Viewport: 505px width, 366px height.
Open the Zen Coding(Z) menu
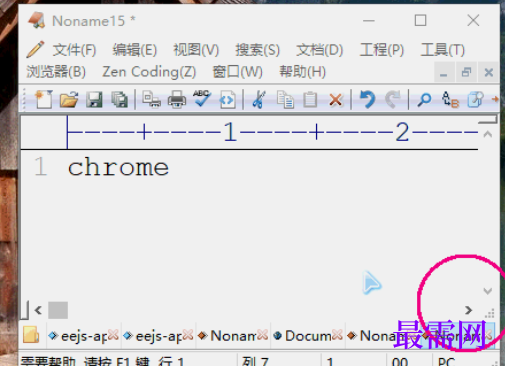point(149,72)
